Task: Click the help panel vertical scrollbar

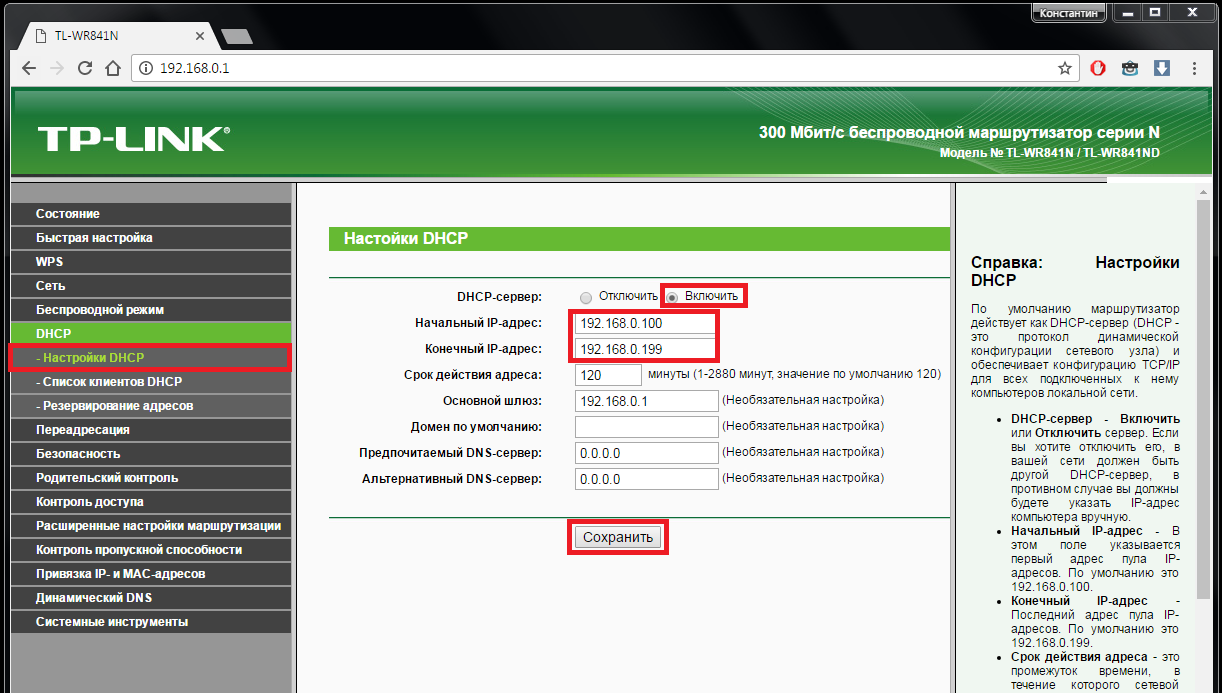Action: tap(1203, 400)
